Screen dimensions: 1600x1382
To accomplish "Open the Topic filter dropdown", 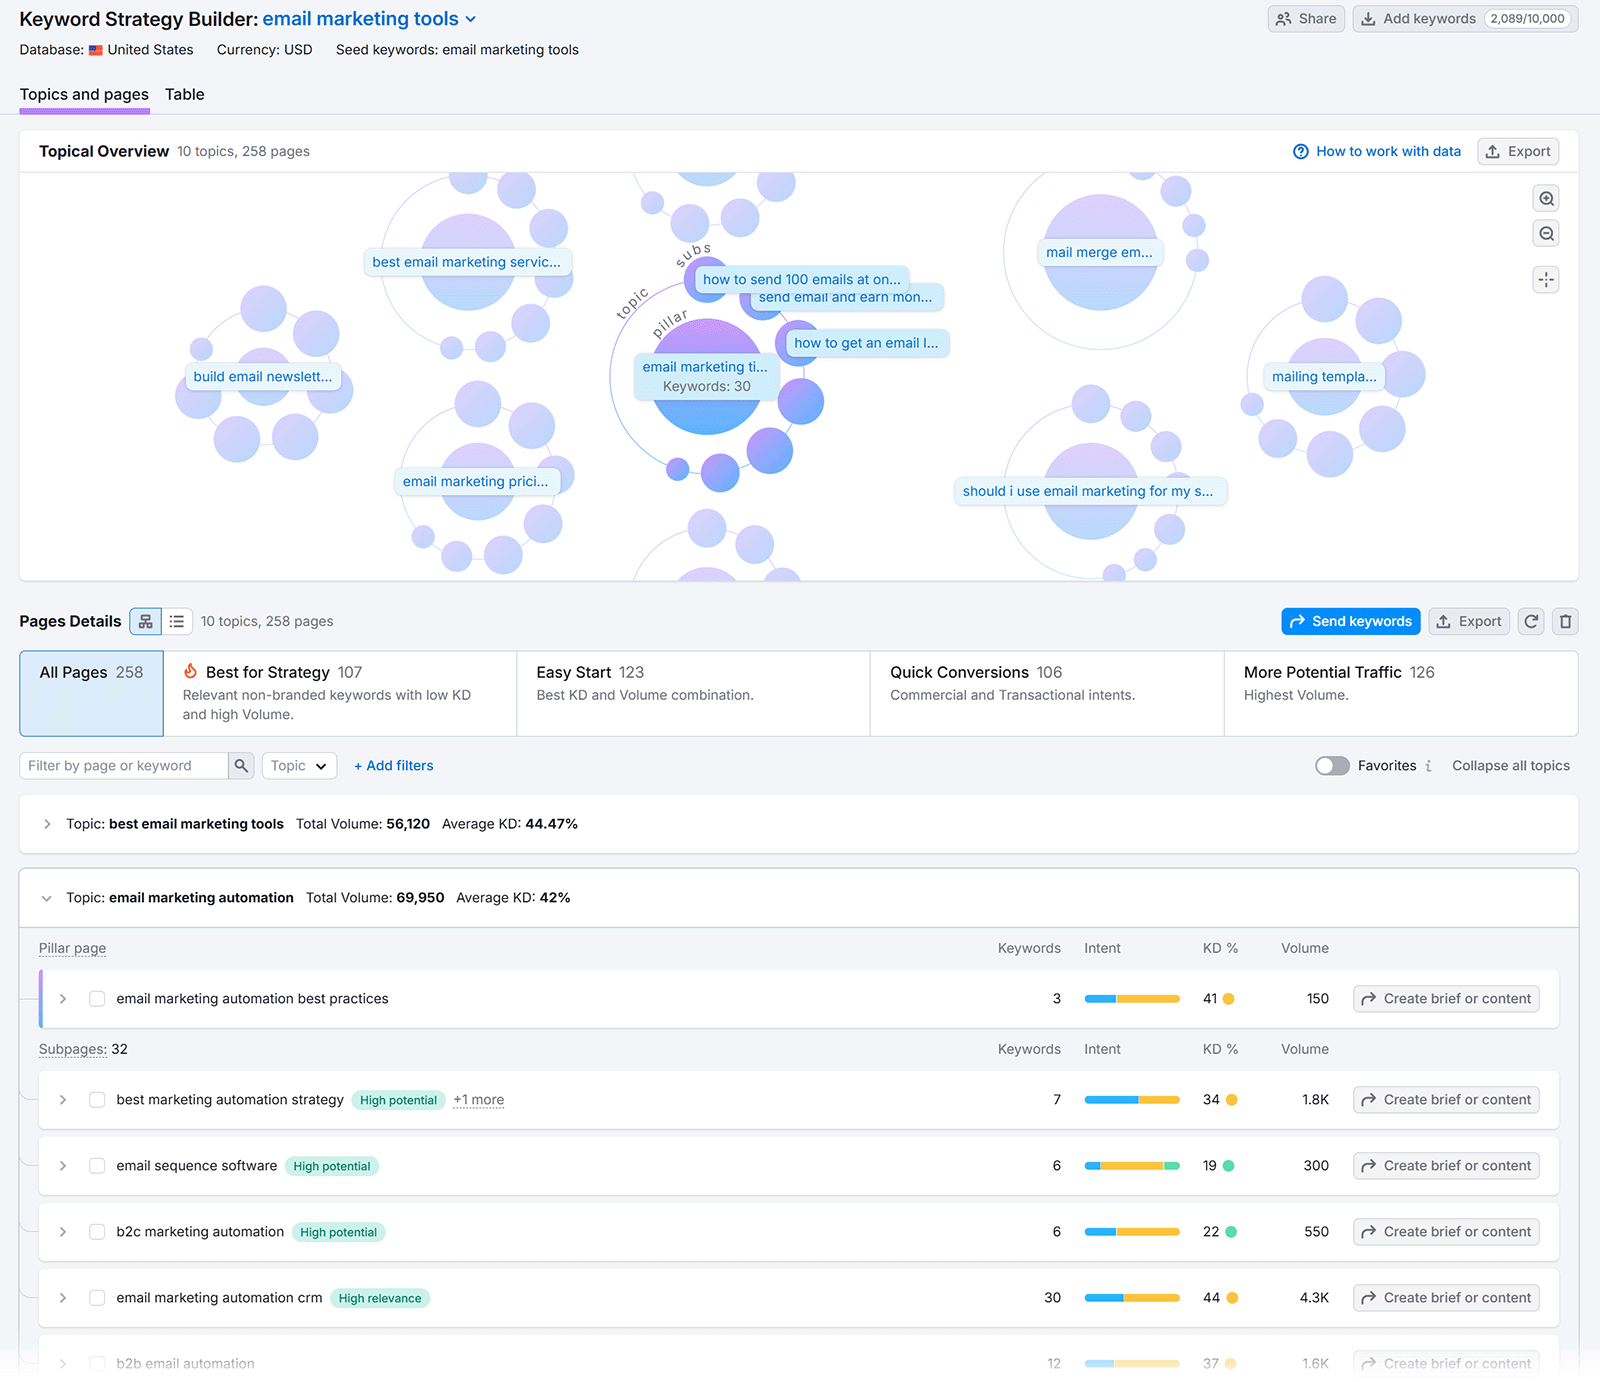I will coord(298,765).
